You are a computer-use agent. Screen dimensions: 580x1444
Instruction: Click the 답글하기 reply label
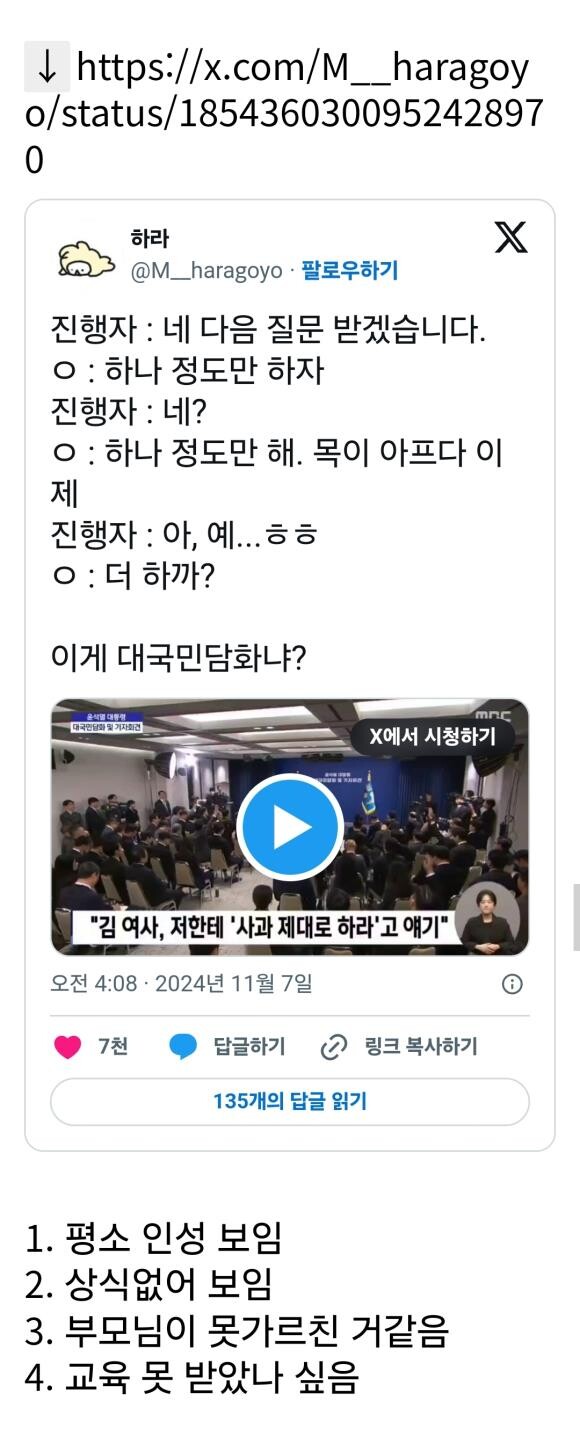tap(249, 1047)
